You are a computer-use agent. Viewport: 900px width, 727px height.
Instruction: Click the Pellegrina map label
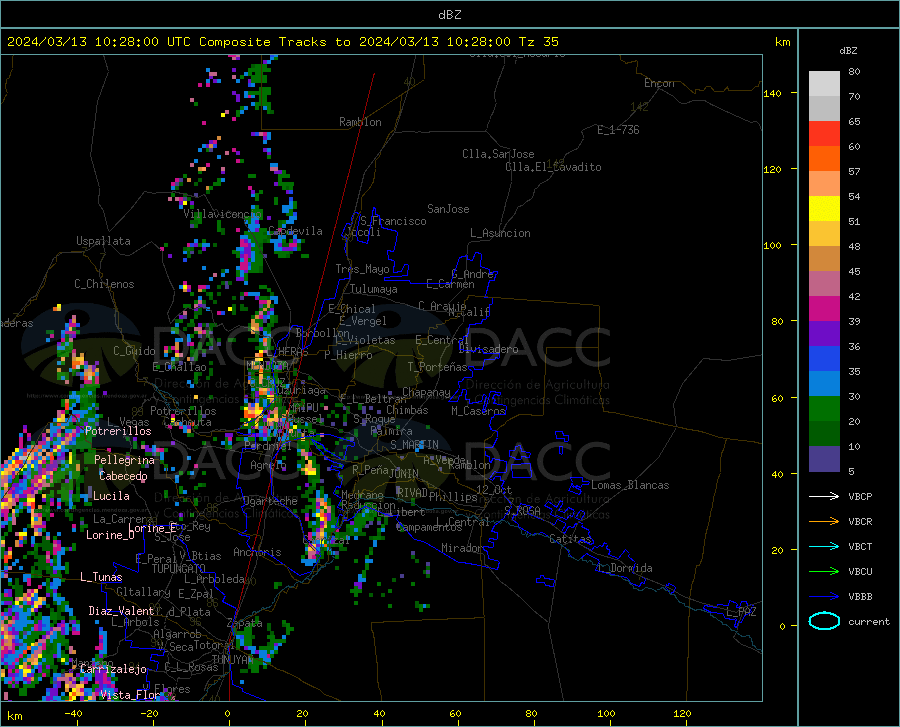124,460
